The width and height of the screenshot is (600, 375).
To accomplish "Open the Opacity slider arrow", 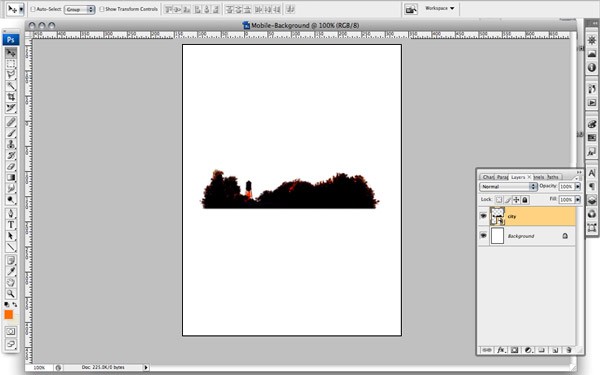I will tap(578, 186).
